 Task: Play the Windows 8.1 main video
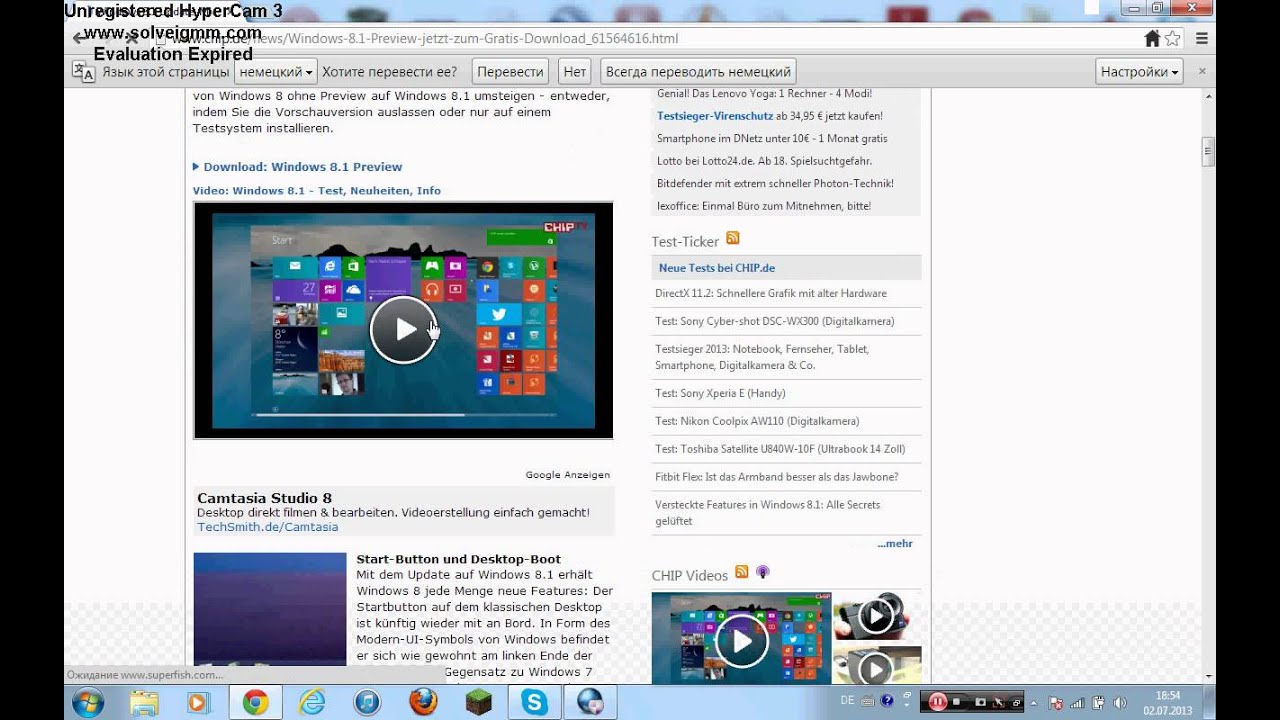coord(403,329)
